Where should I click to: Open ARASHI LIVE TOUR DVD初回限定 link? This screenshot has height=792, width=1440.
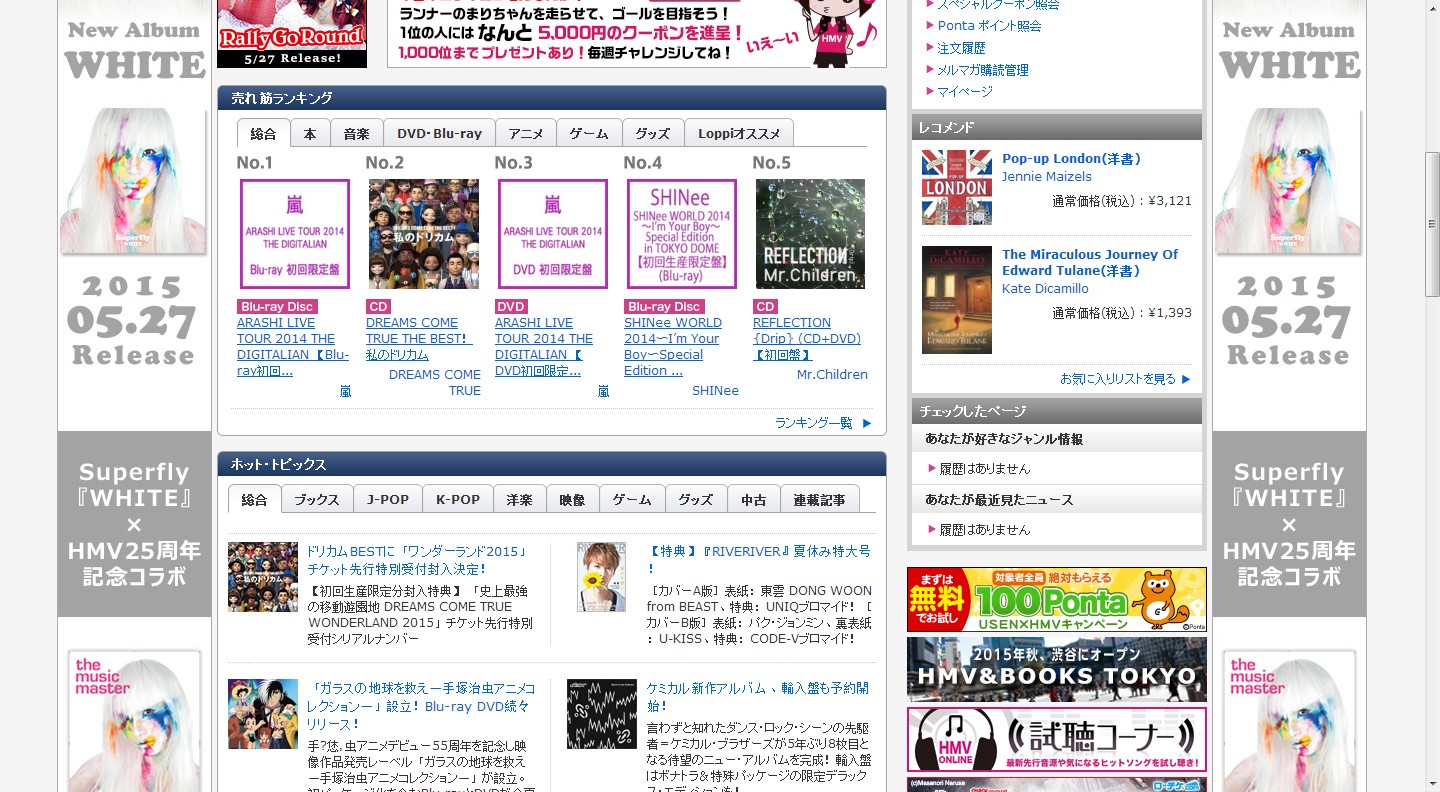coord(544,347)
